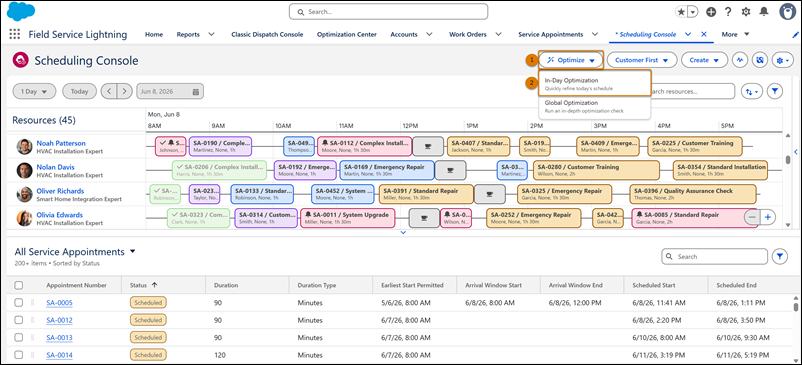
Task: Open the favorites star icon
Action: tap(682, 12)
